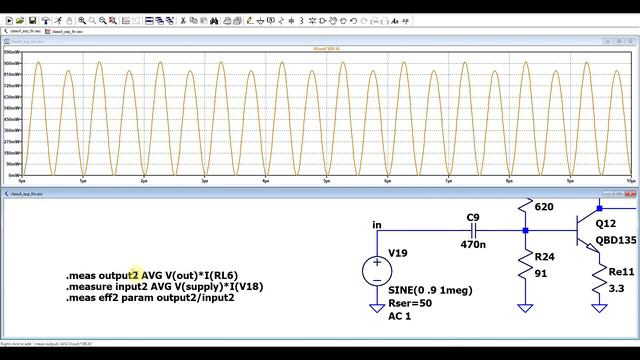Click the QBD135 transistor model text
The width and height of the screenshot is (640, 360).
pyautogui.click(x=616, y=240)
